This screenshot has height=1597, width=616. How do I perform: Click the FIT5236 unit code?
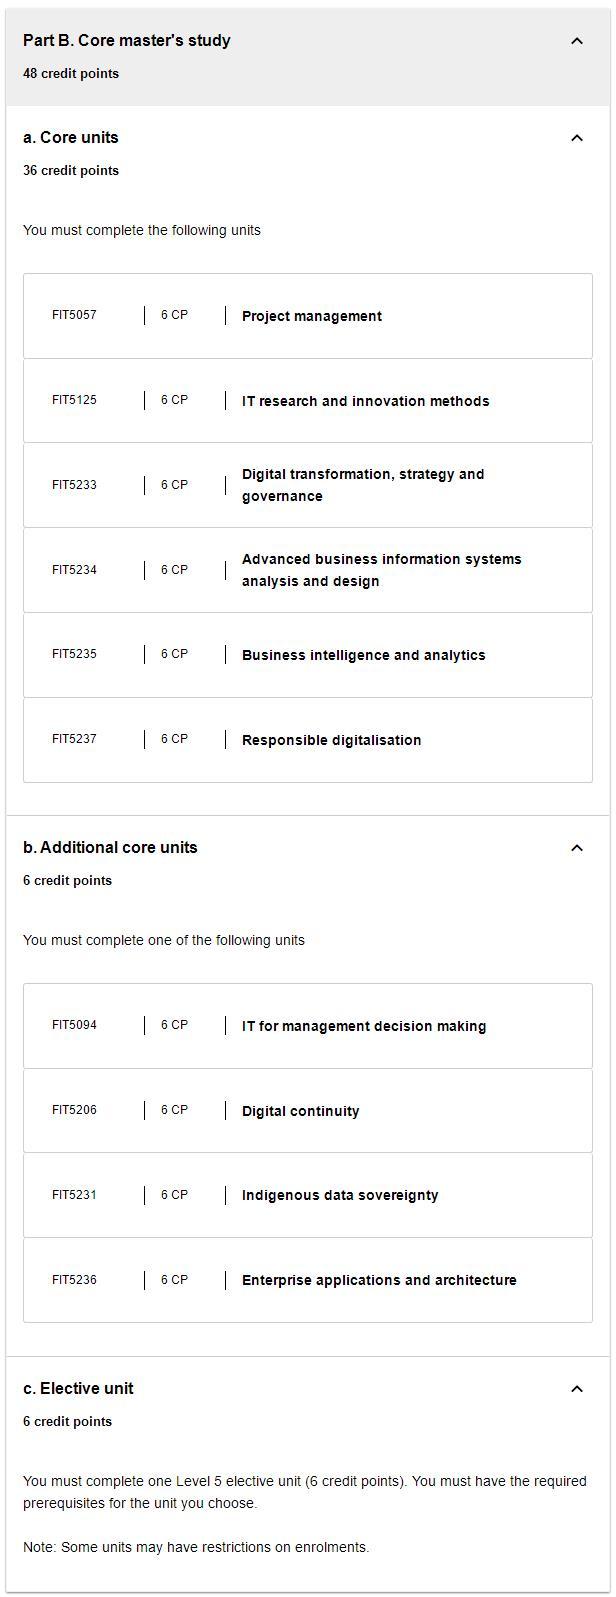74,1280
